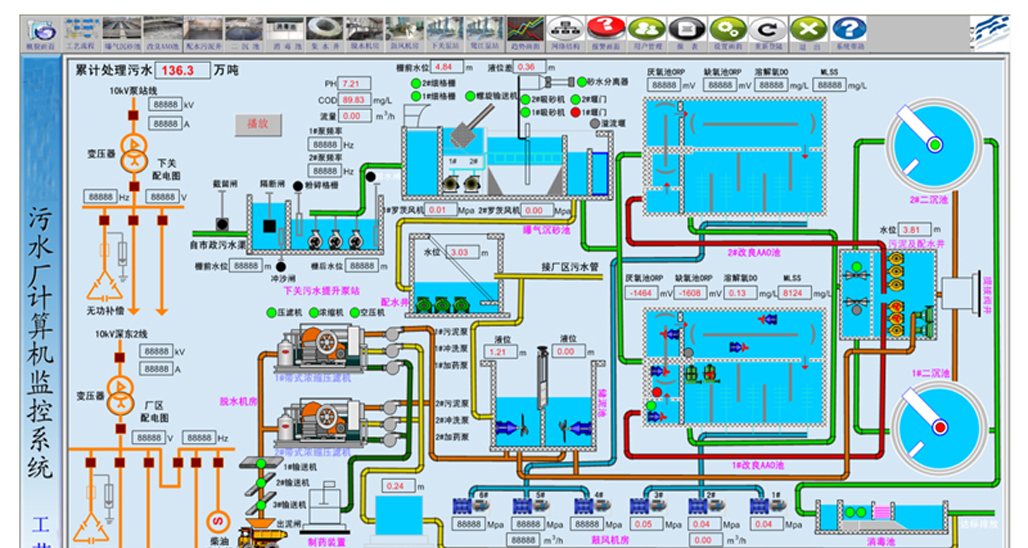Image resolution: width=1028 pixels, height=548 pixels.
Task: Click the 重新登陆 re-login arrow icon
Action: (768, 29)
